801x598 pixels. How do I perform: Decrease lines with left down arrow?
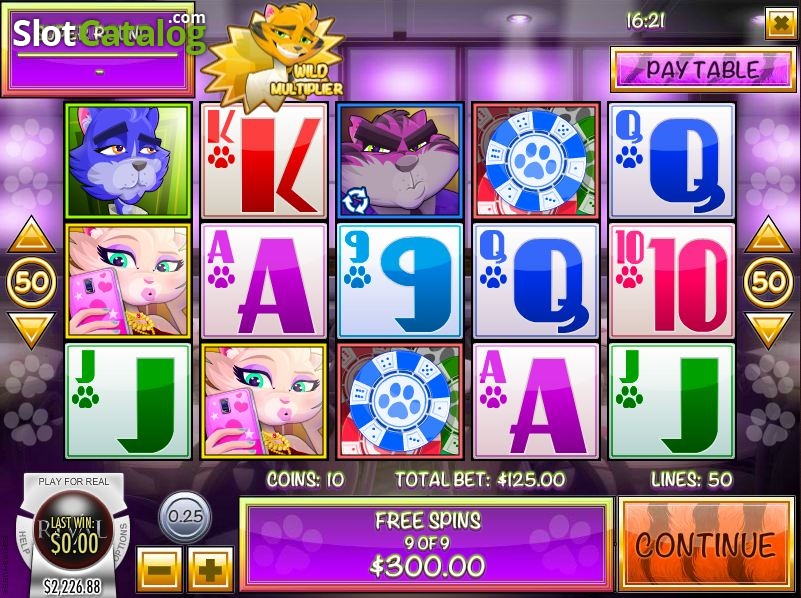(x=31, y=330)
